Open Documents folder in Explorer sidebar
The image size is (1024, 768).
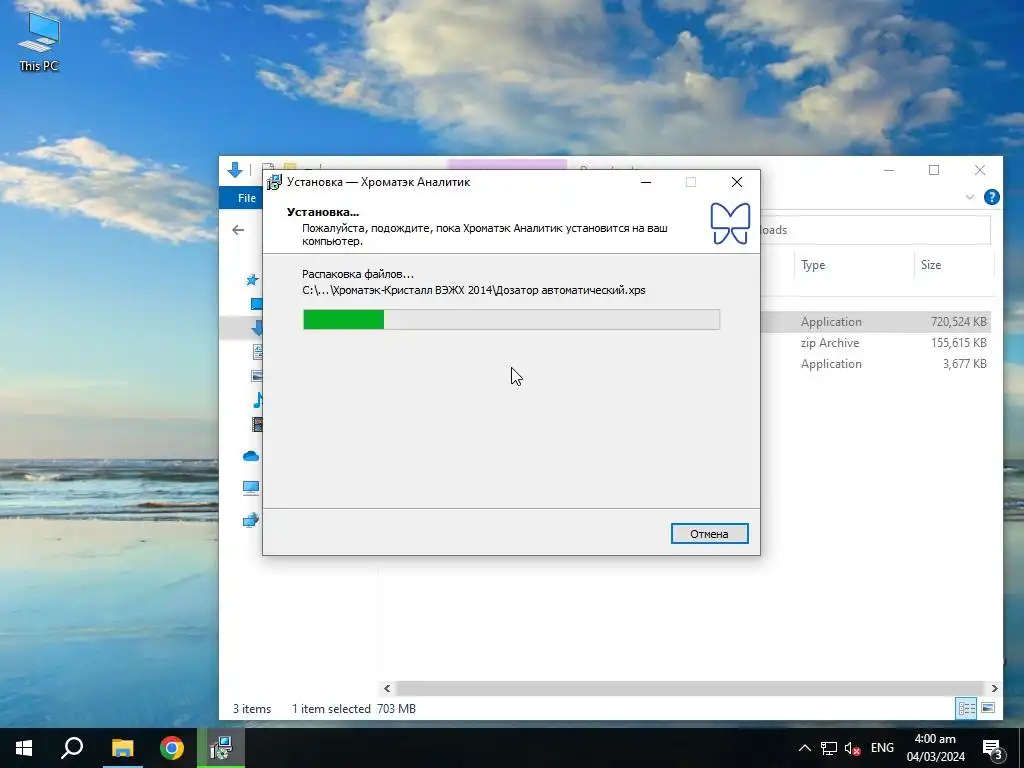[257, 352]
